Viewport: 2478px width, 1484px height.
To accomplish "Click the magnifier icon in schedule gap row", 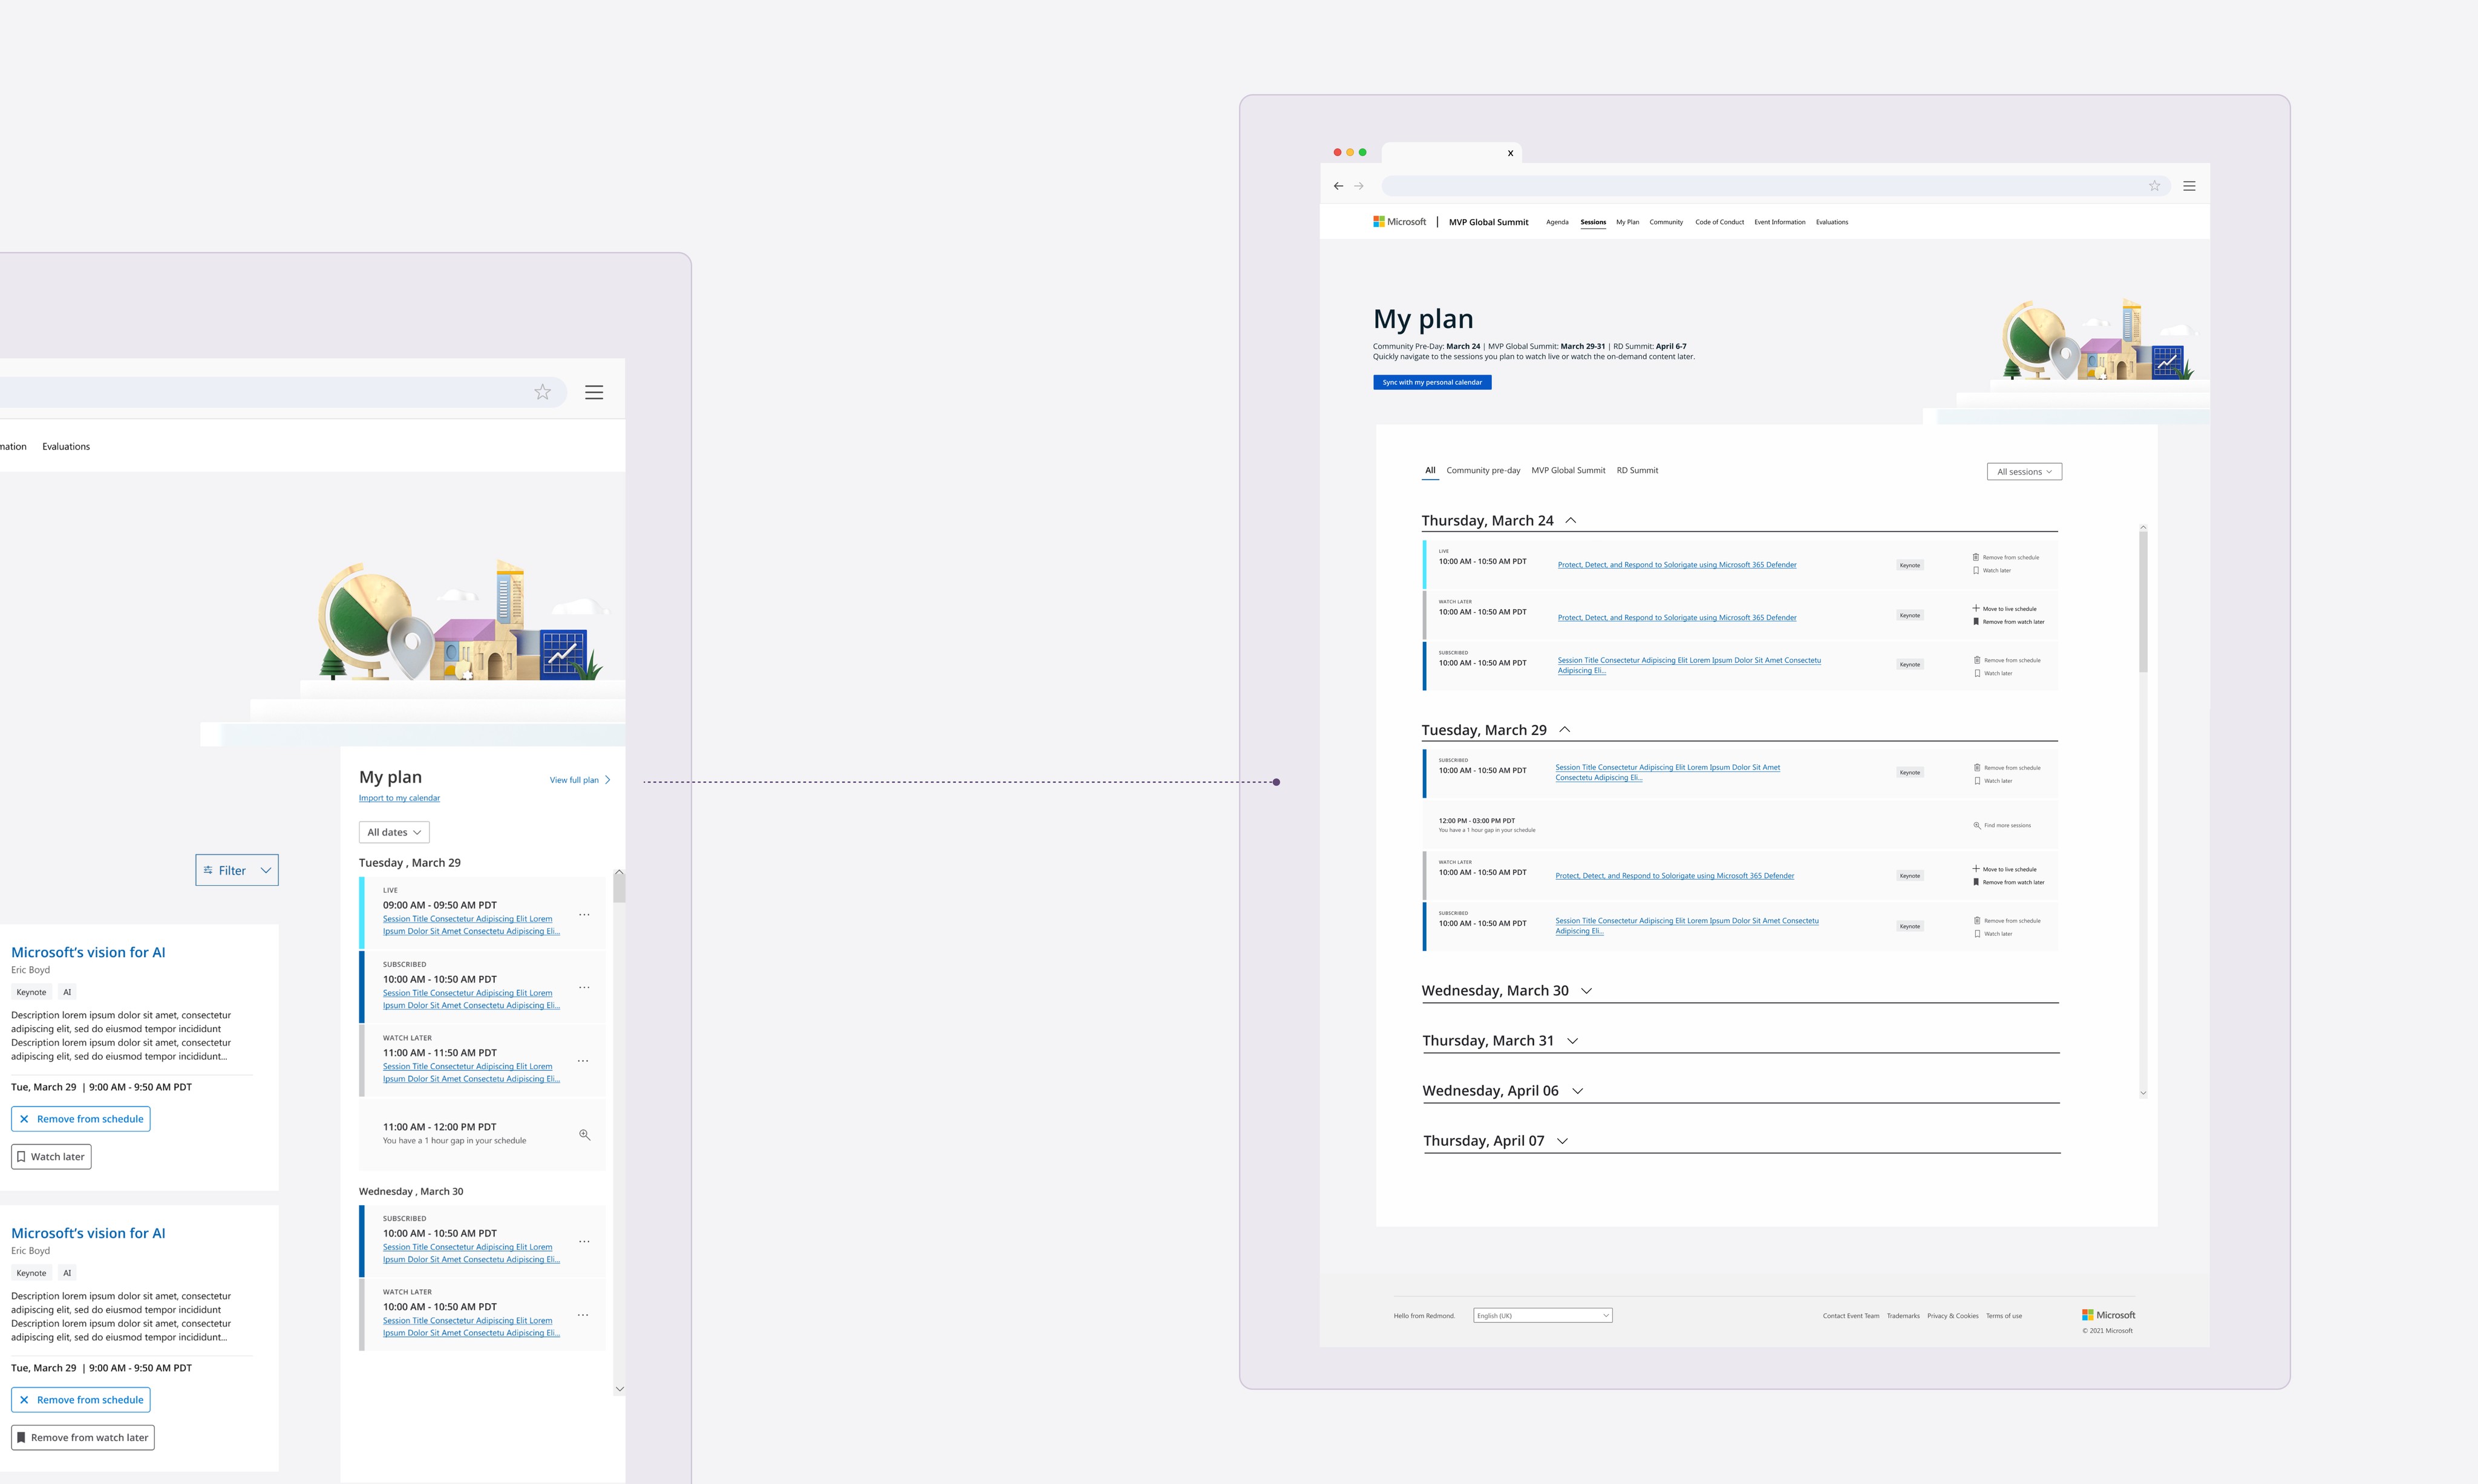I will click(585, 1134).
